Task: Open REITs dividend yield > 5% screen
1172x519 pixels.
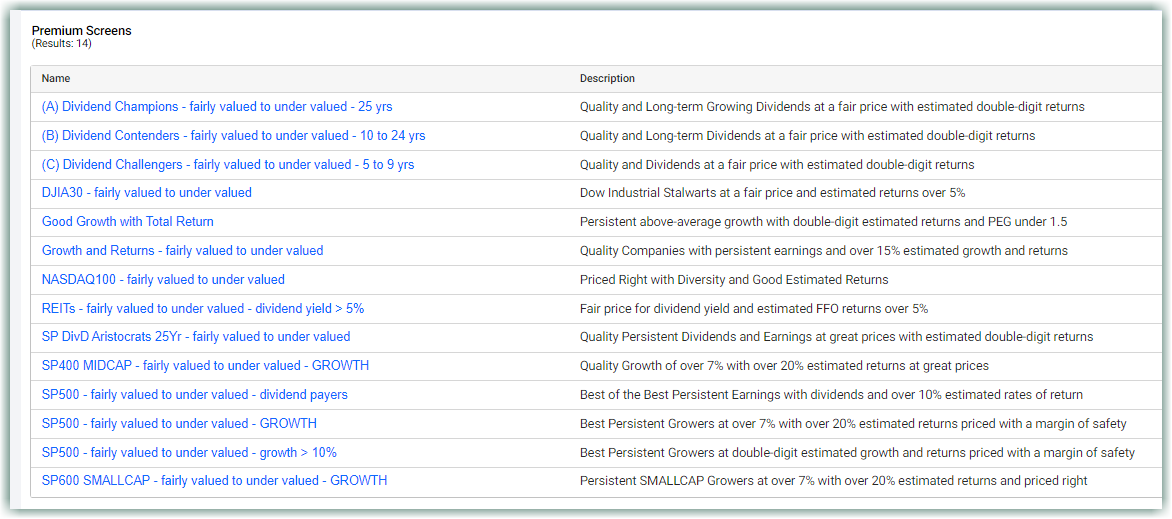Action: (x=203, y=308)
